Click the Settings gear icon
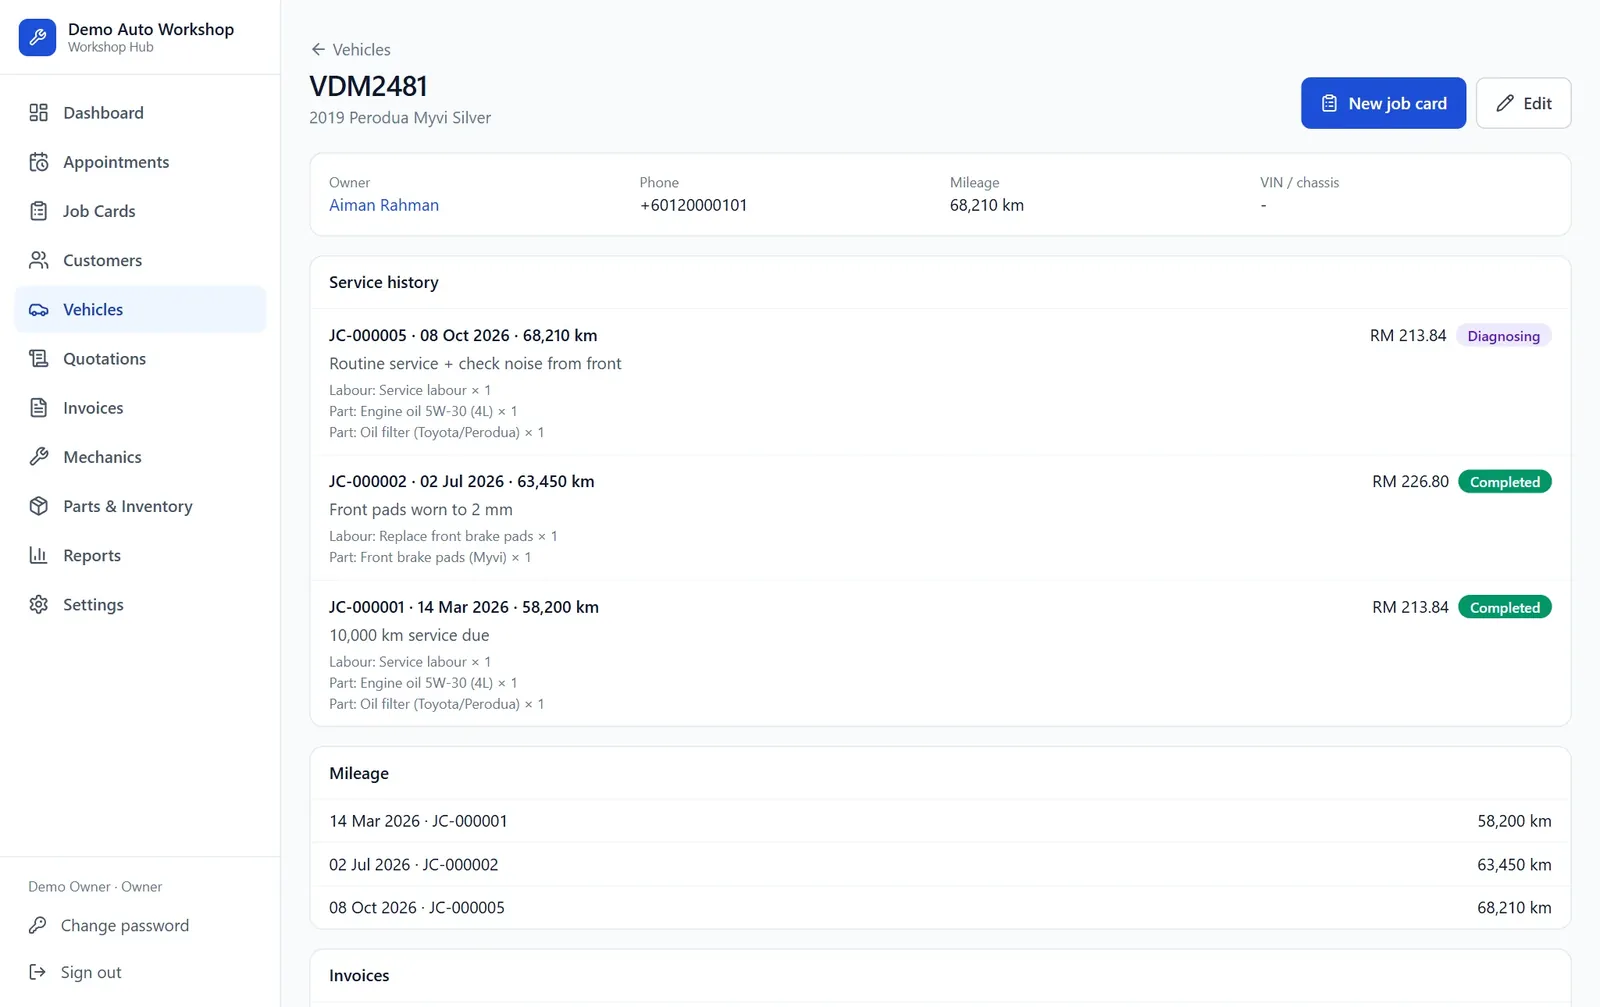Screen dimensions: 1600x1007 (38, 605)
